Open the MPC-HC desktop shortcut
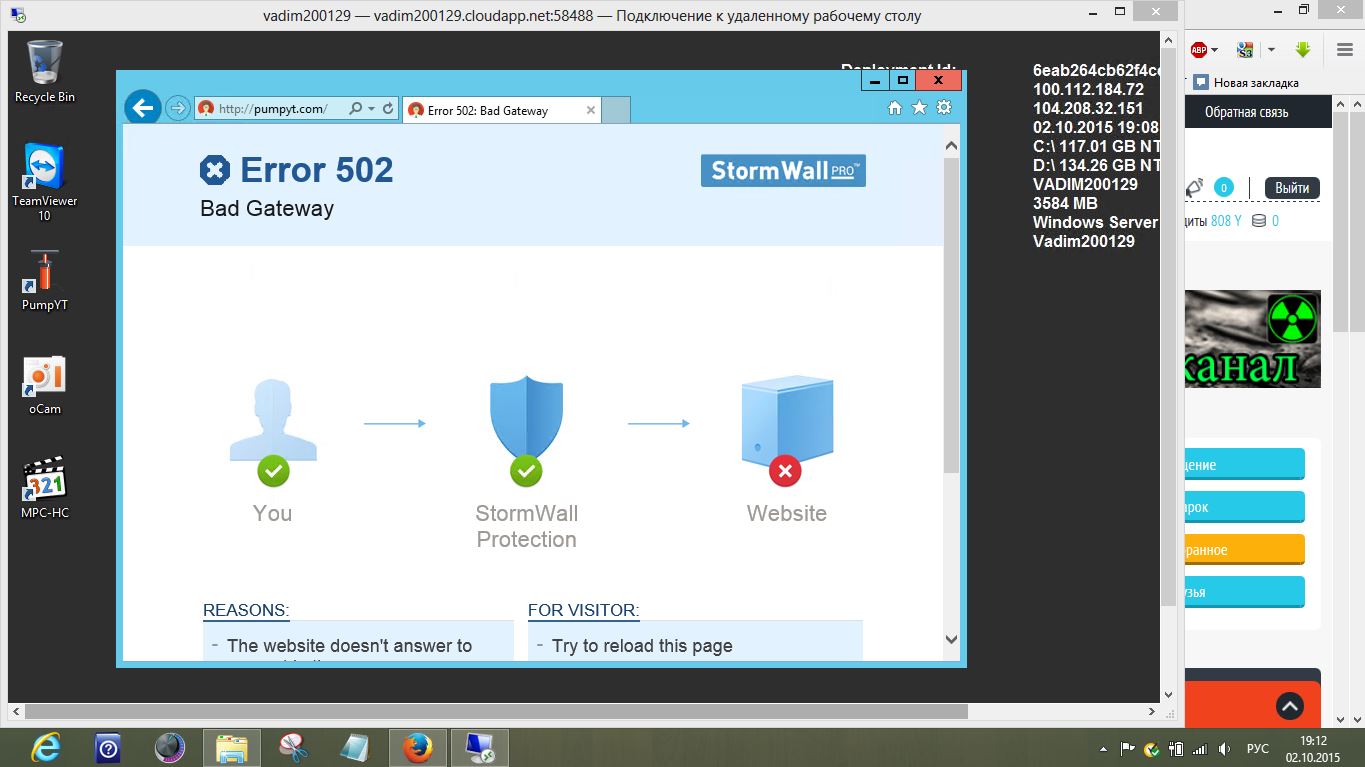This screenshot has width=1365, height=767. point(45,489)
